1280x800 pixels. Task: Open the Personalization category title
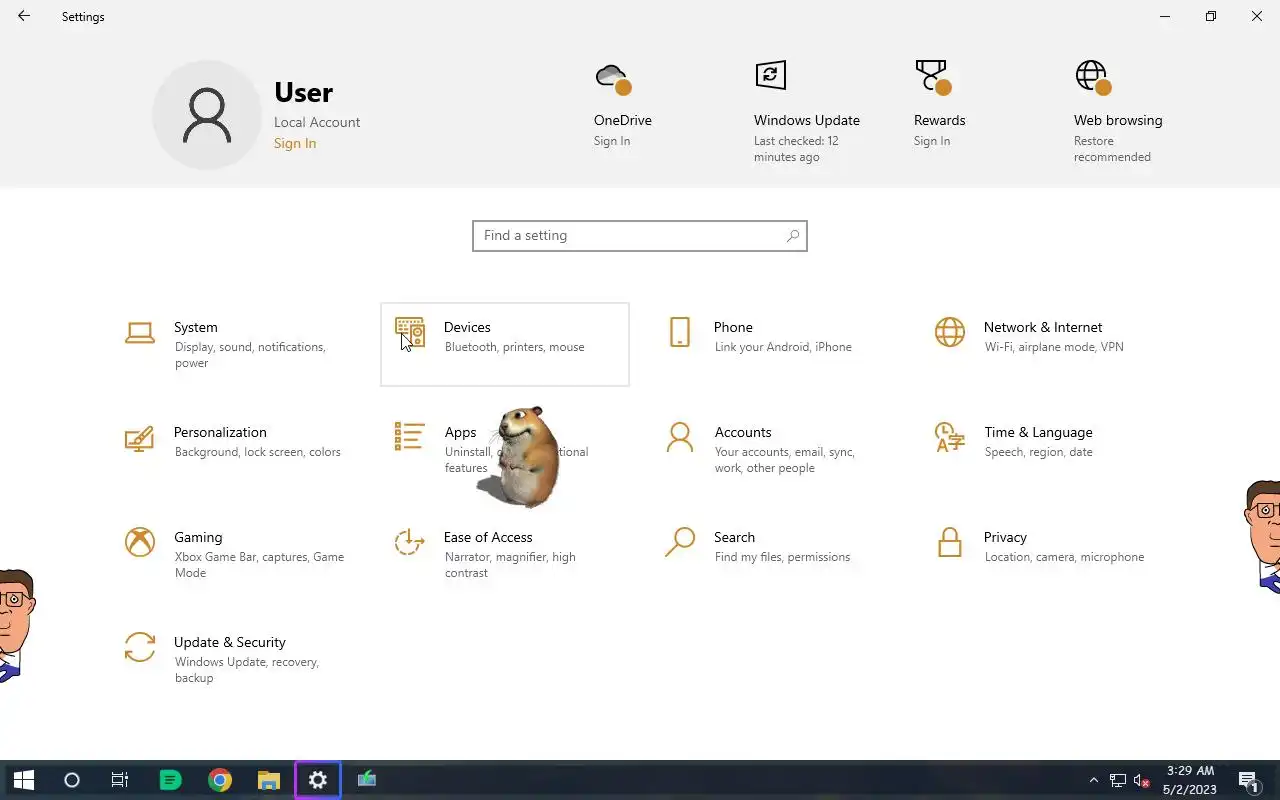(x=220, y=432)
